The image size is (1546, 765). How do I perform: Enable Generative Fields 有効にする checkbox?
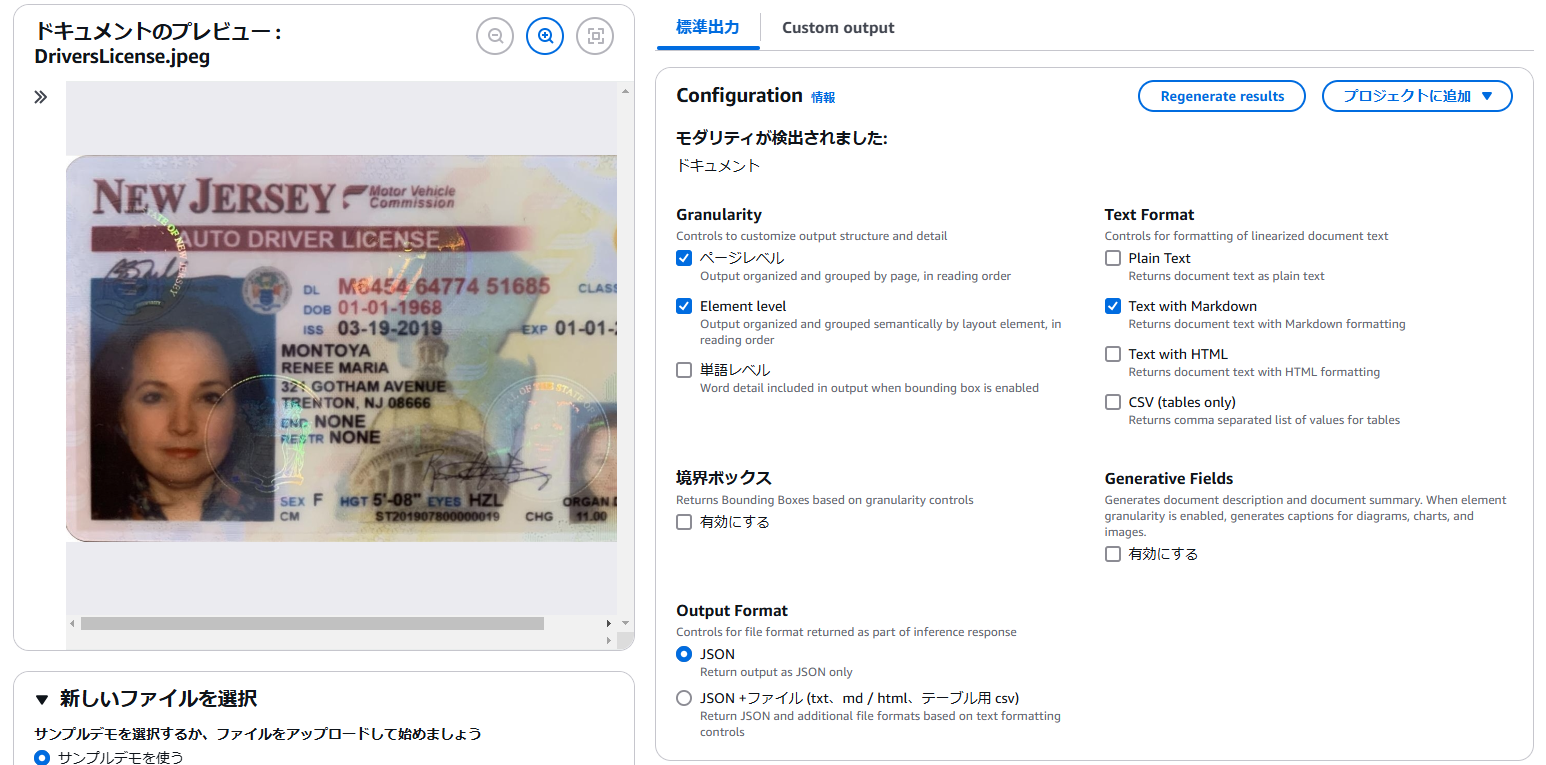tap(1113, 554)
